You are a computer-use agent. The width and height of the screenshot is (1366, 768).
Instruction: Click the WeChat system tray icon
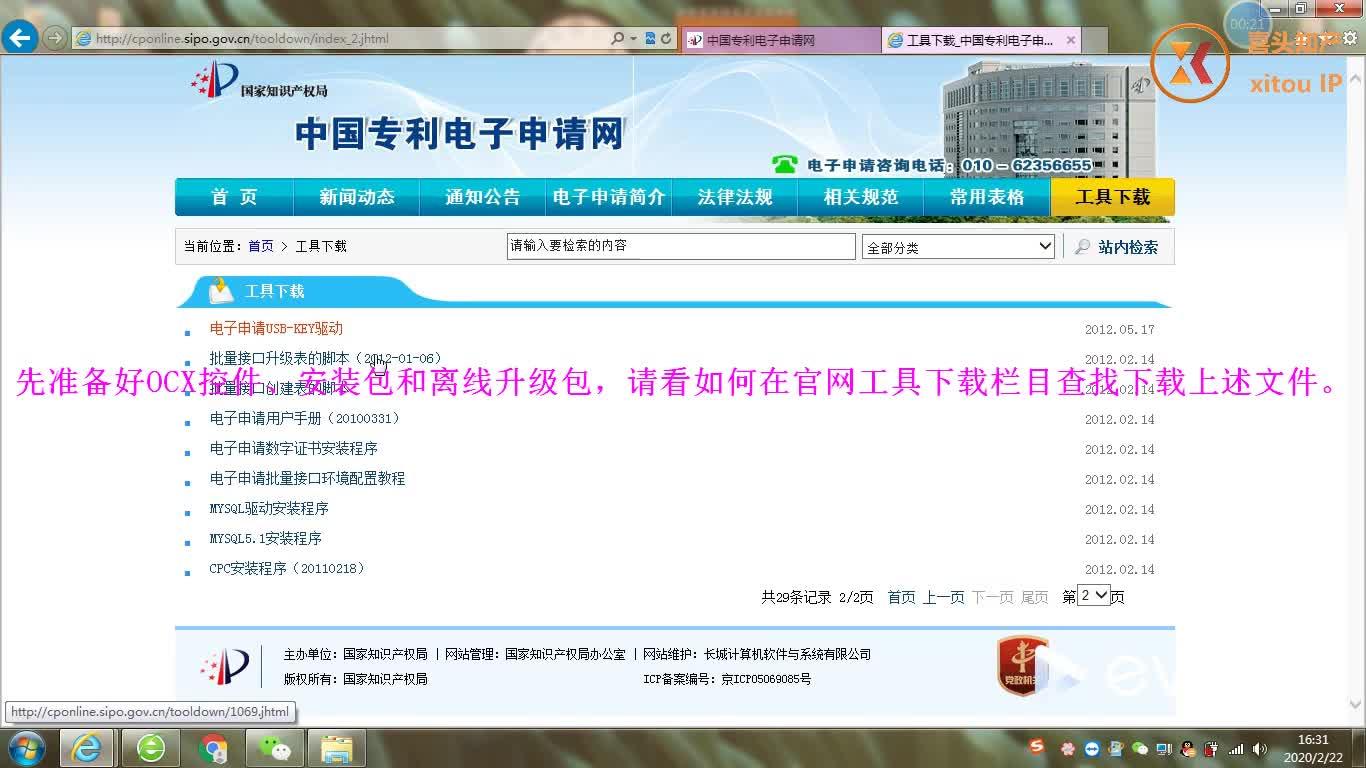tap(1140, 749)
